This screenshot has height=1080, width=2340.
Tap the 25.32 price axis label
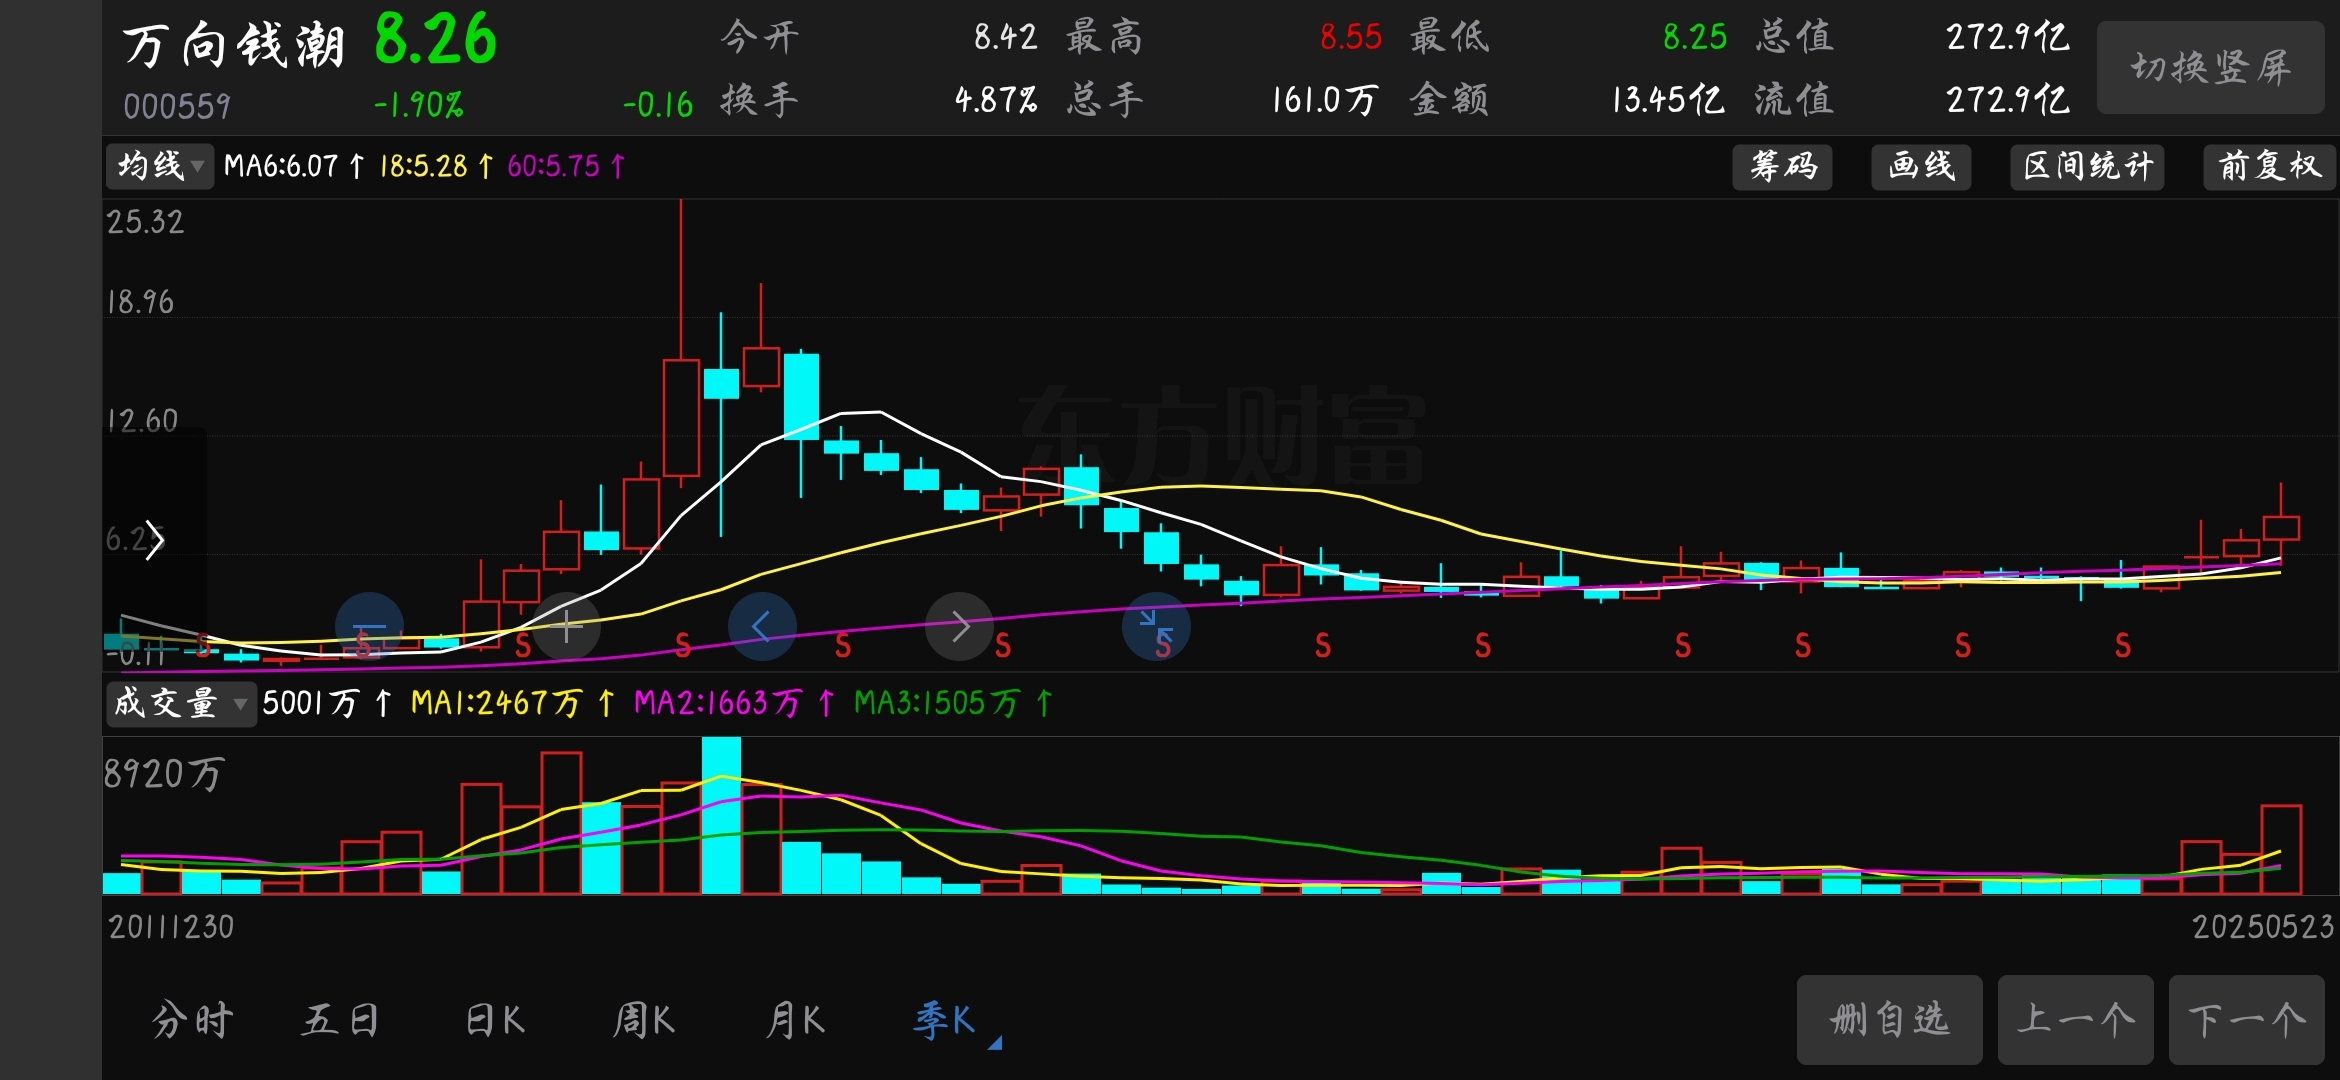click(x=145, y=222)
